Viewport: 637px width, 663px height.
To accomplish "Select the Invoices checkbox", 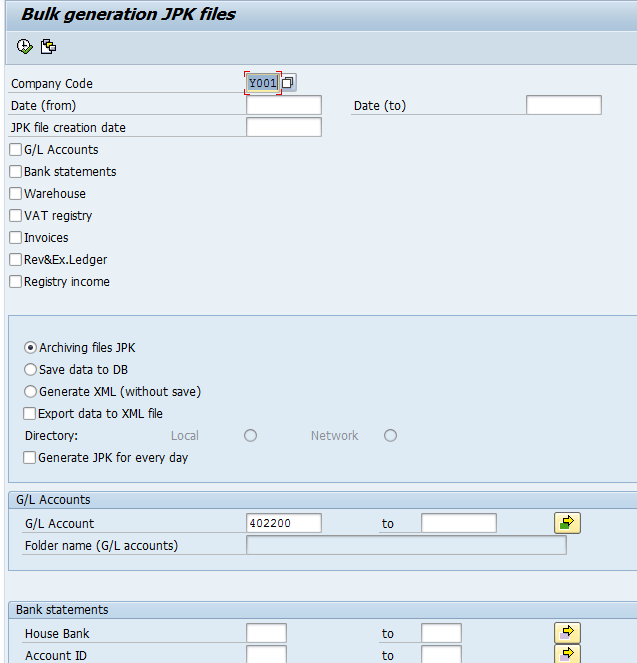I will click(16, 238).
